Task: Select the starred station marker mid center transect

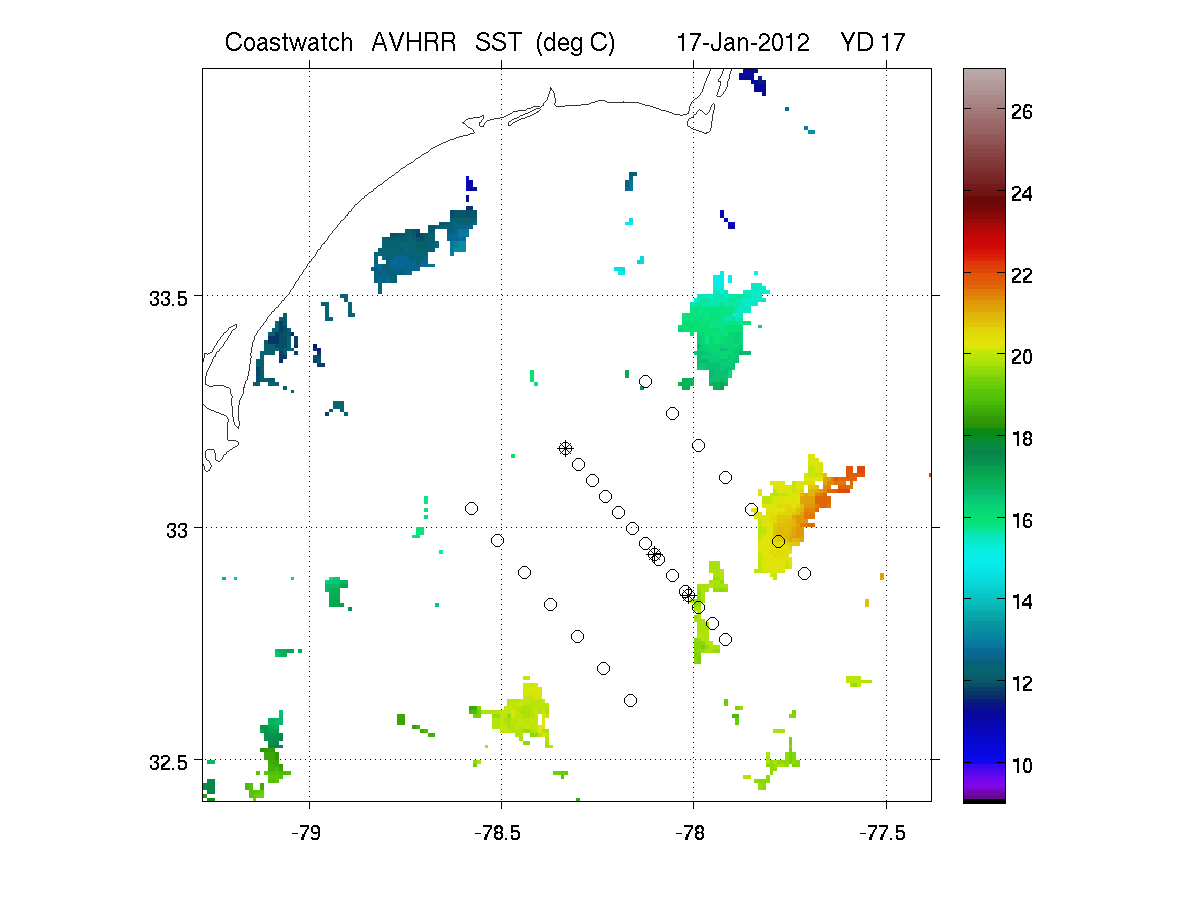Action: [x=654, y=554]
